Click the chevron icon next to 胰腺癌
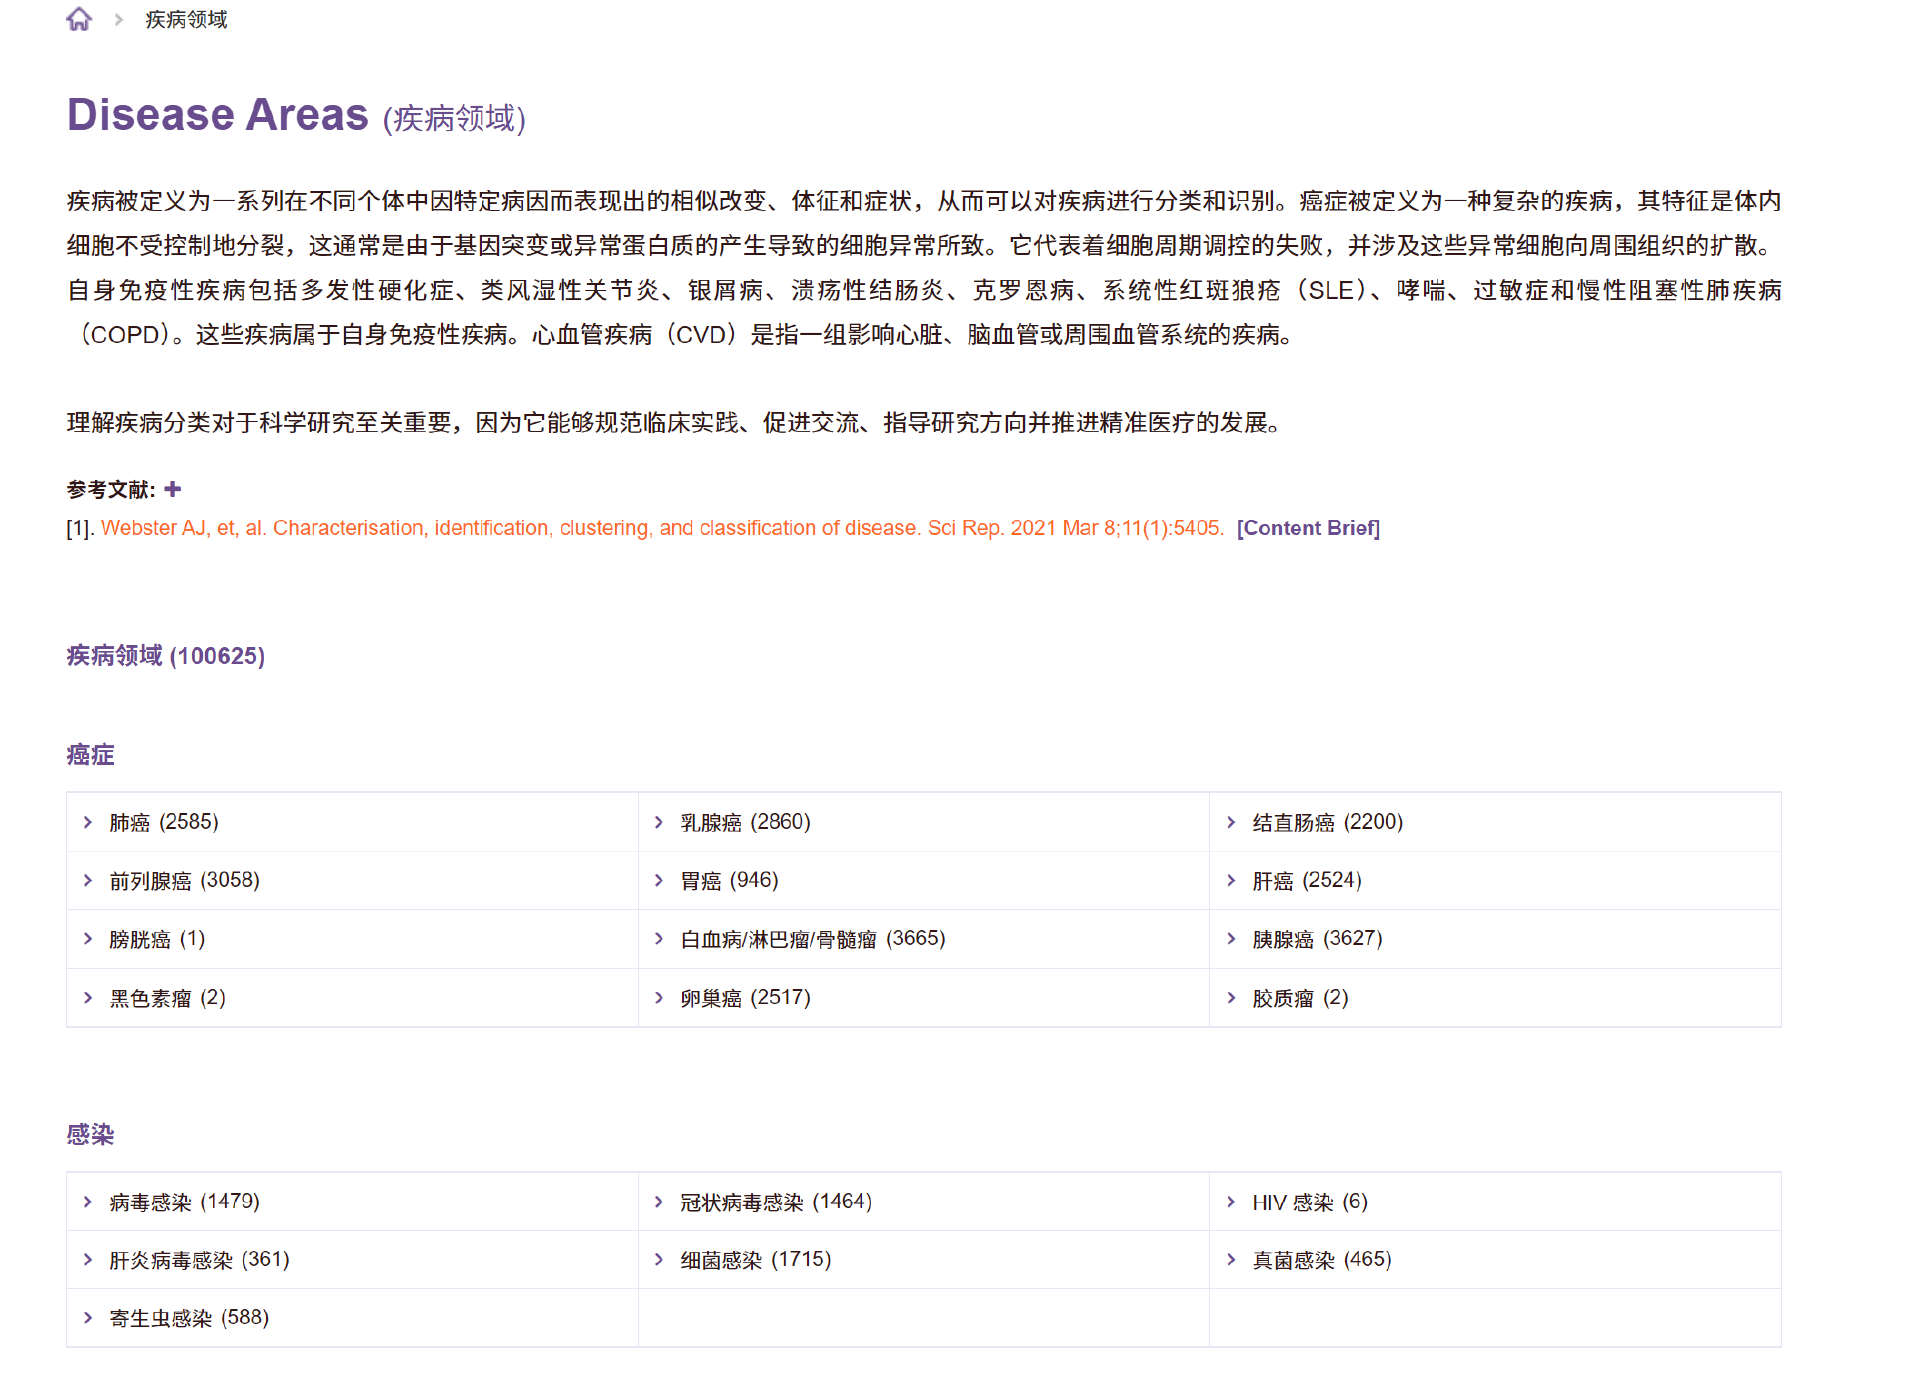The height and width of the screenshot is (1382, 1920). coord(1231,939)
